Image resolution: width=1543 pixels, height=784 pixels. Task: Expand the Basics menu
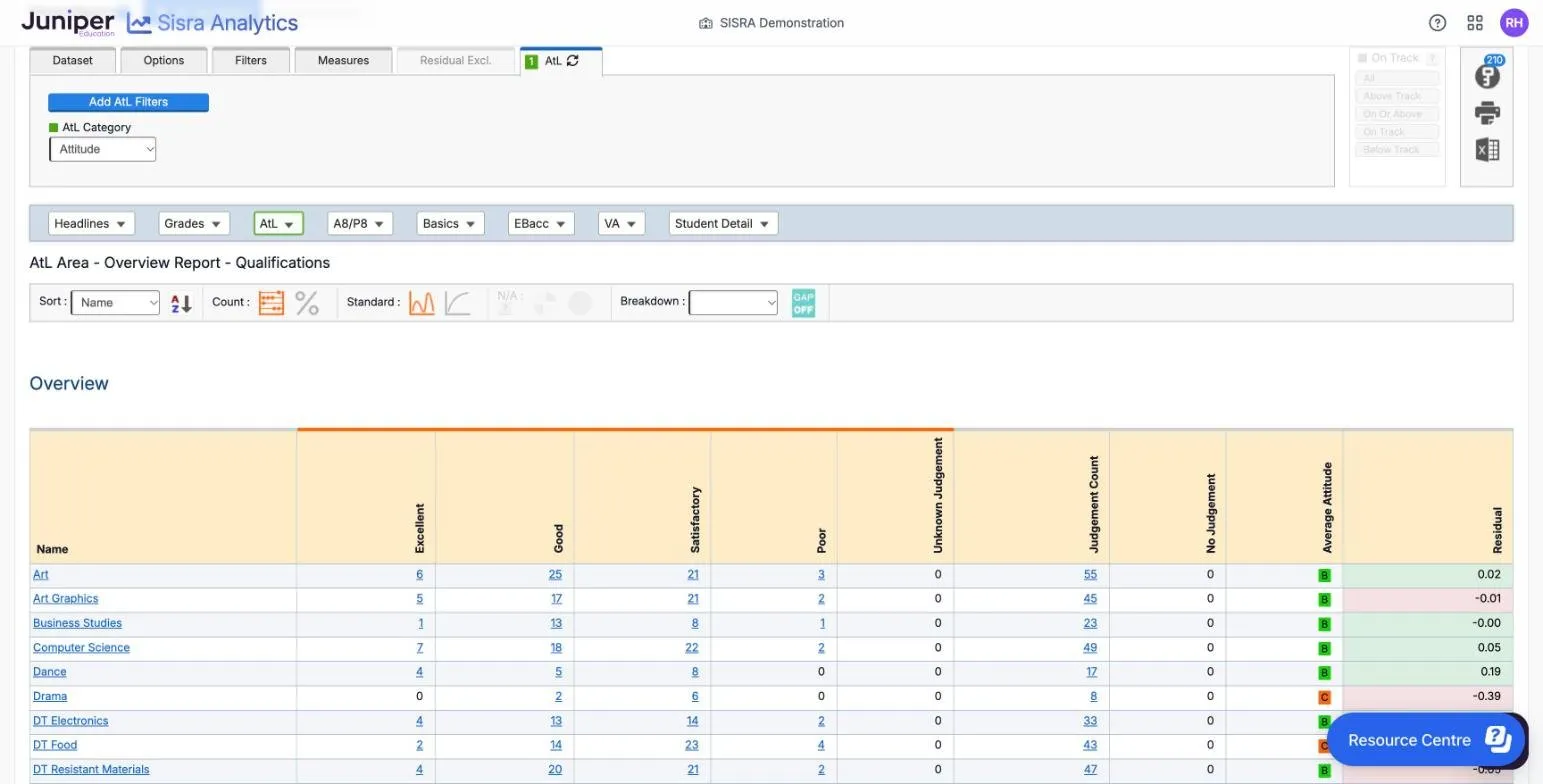coord(450,224)
